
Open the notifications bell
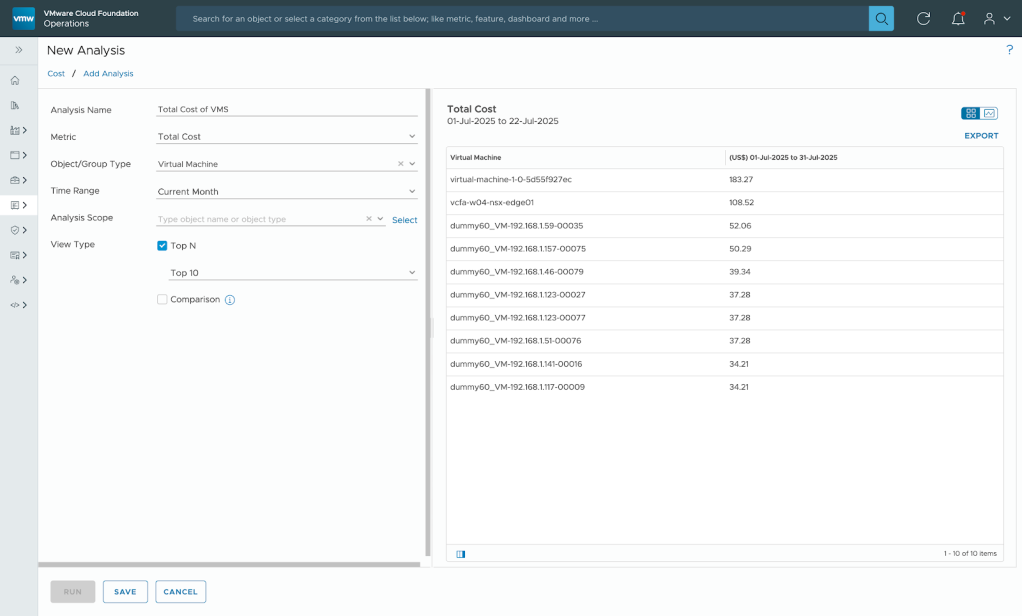click(958, 18)
